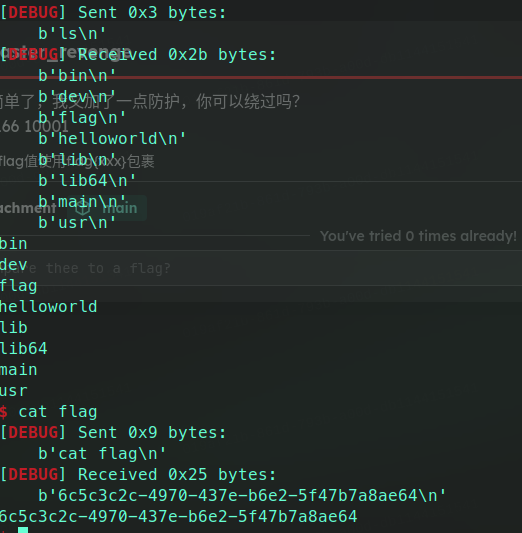Click the '$ cat flag' command prompt line
Viewport: 522px width, 533px height.
click(x=49, y=412)
